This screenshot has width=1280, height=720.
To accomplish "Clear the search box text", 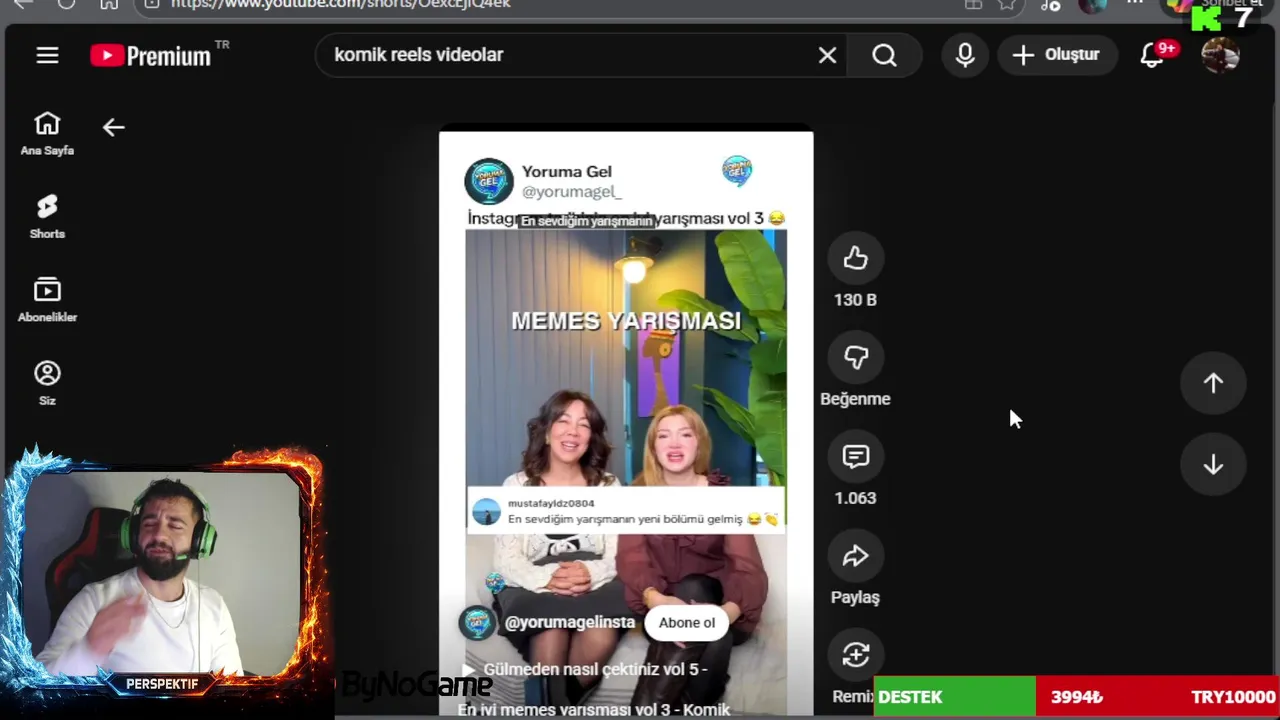I will coord(827,55).
